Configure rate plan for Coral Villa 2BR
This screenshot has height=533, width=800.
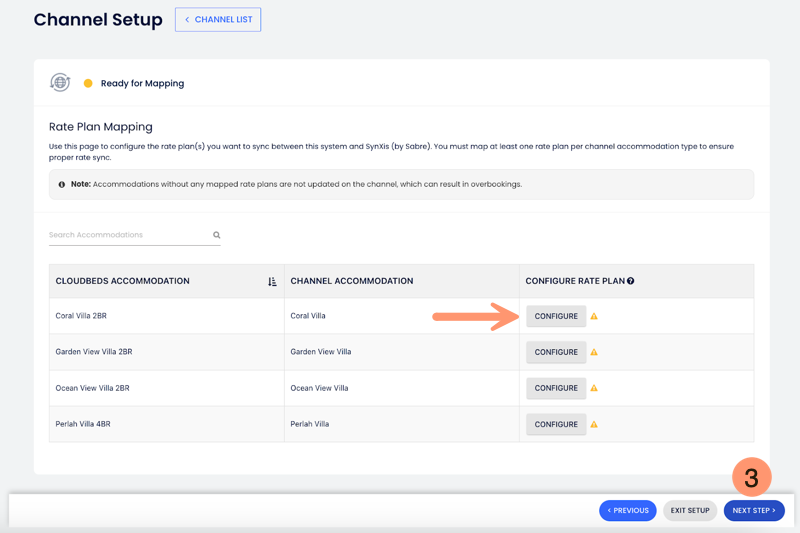click(x=556, y=316)
